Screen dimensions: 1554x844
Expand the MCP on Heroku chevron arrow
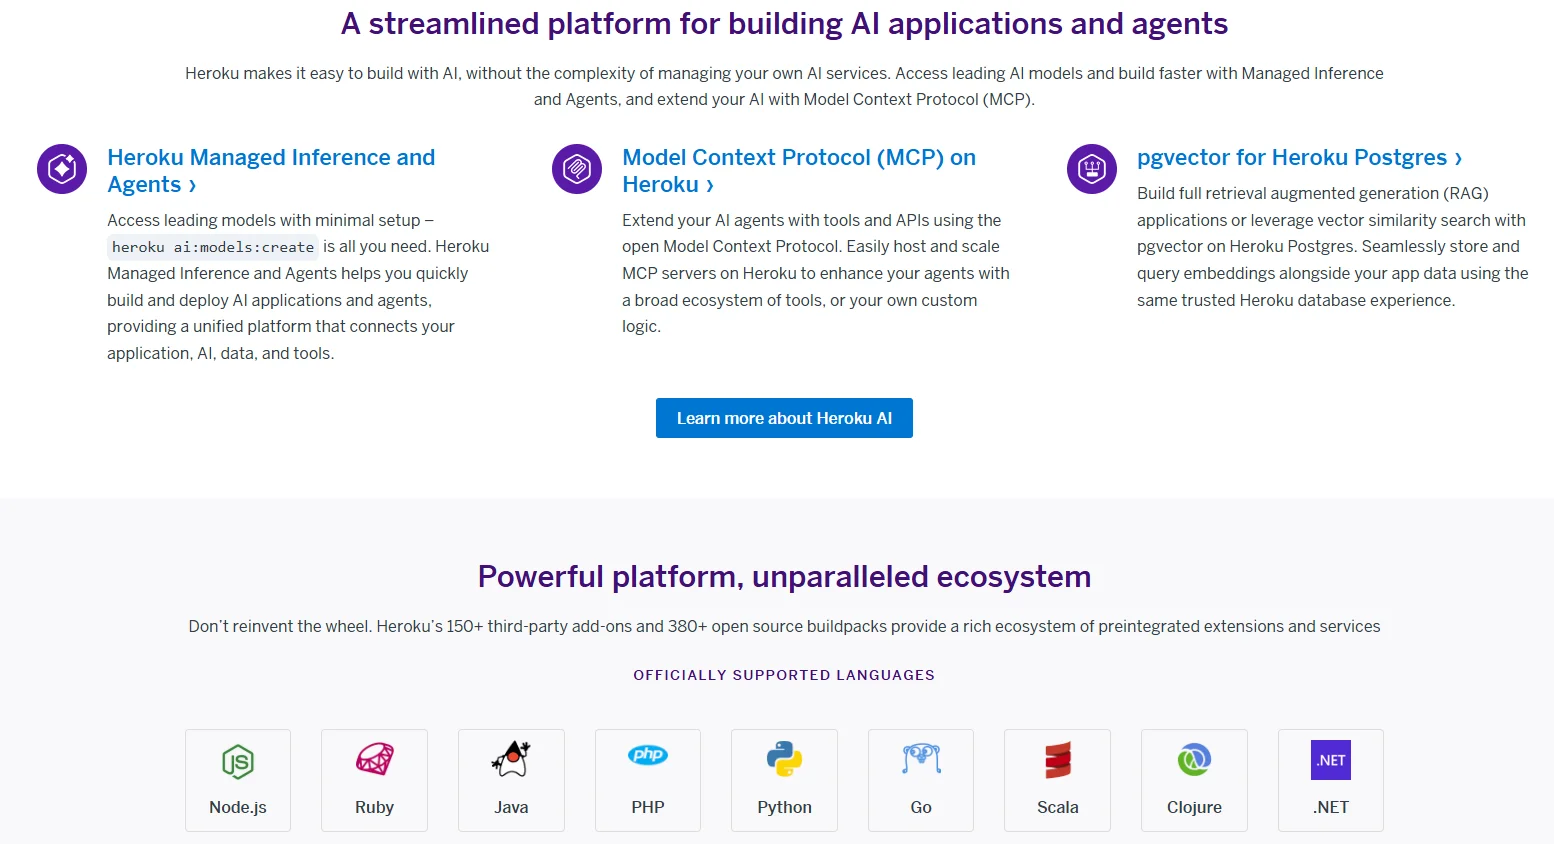pos(709,185)
